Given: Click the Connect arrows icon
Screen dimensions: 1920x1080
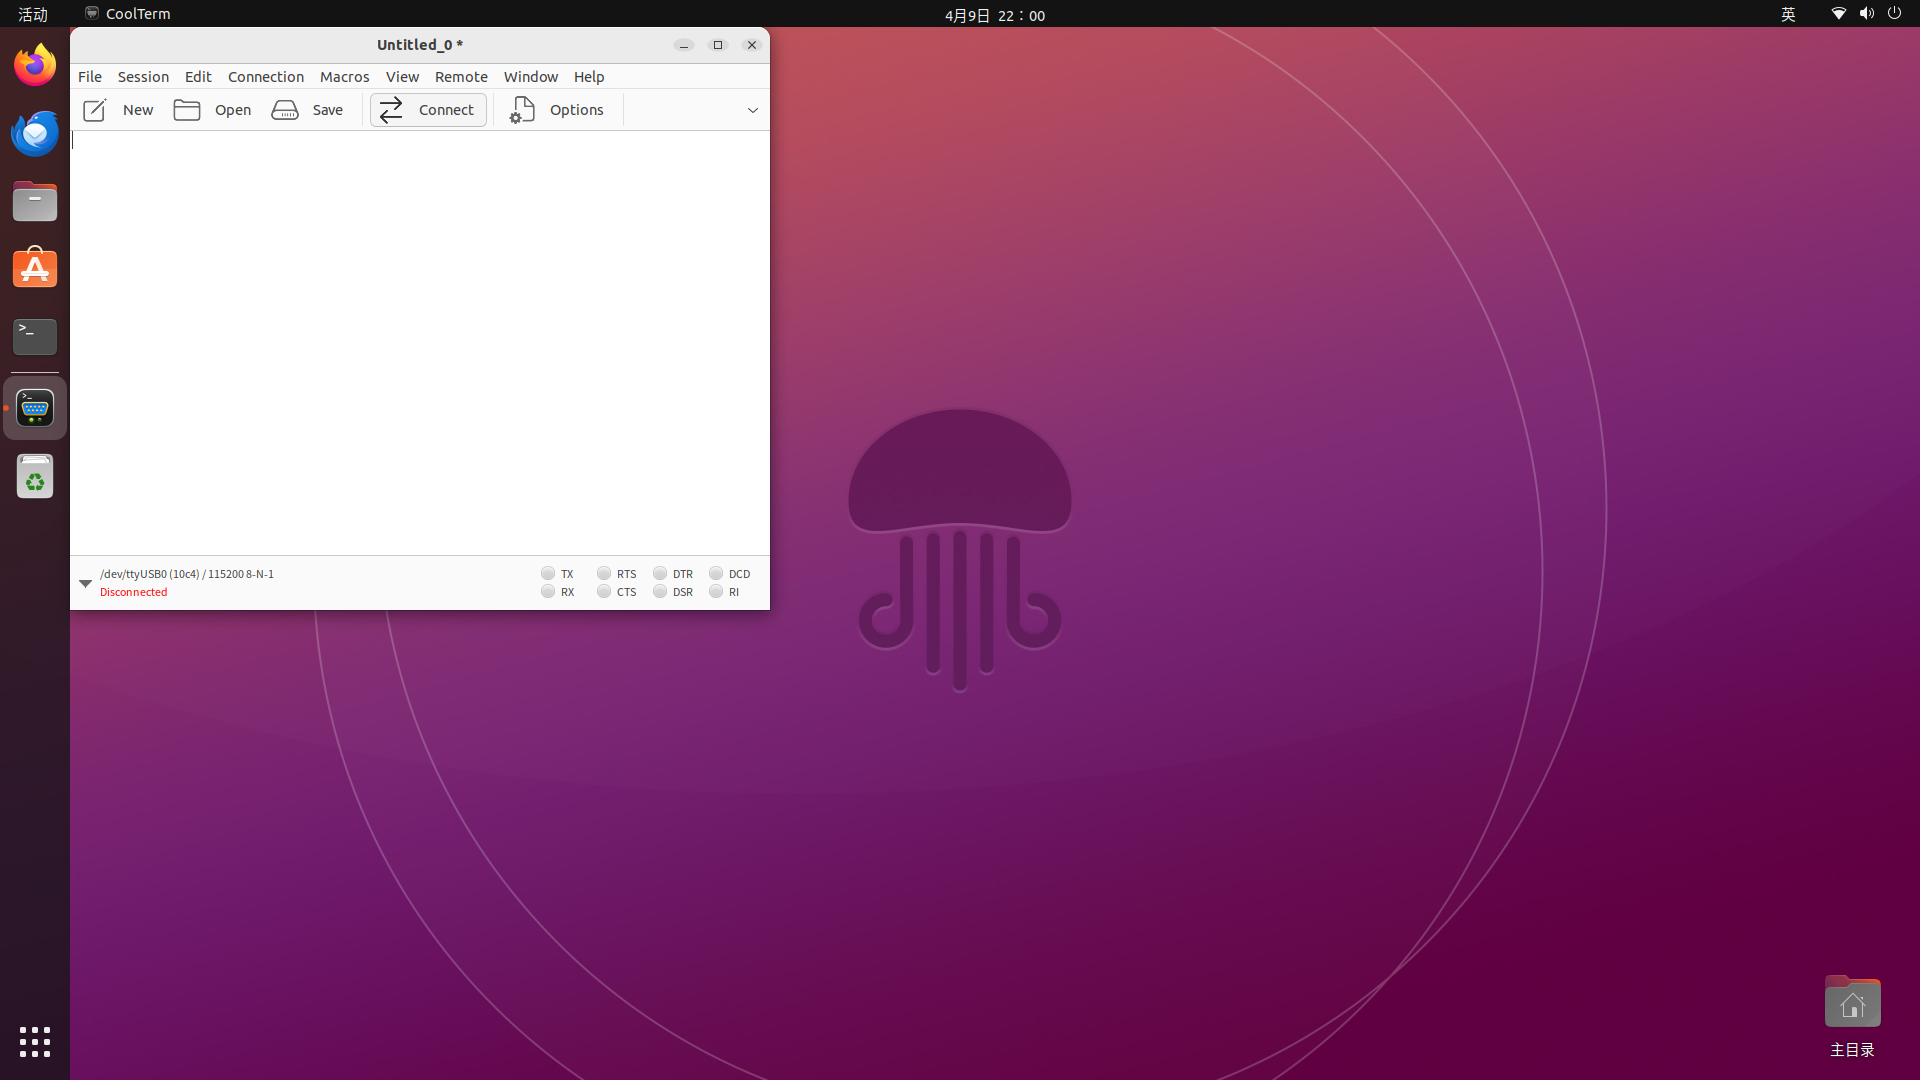Looking at the screenshot, I should pyautogui.click(x=391, y=110).
